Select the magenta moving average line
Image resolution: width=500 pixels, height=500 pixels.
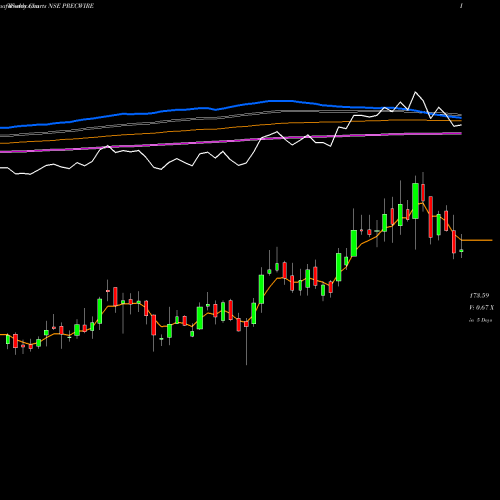230,142
